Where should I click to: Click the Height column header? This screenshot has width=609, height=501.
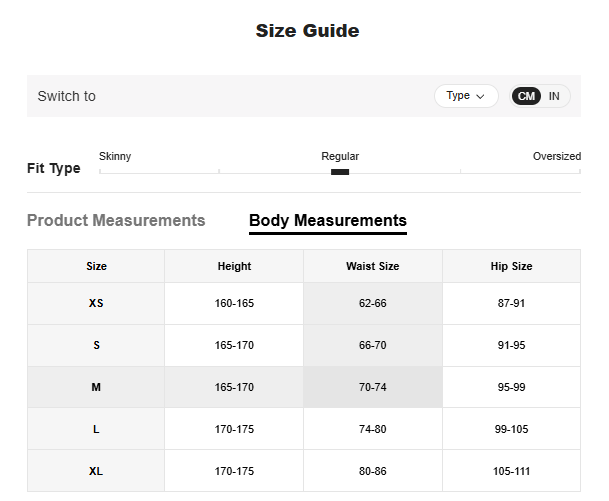[234, 266]
